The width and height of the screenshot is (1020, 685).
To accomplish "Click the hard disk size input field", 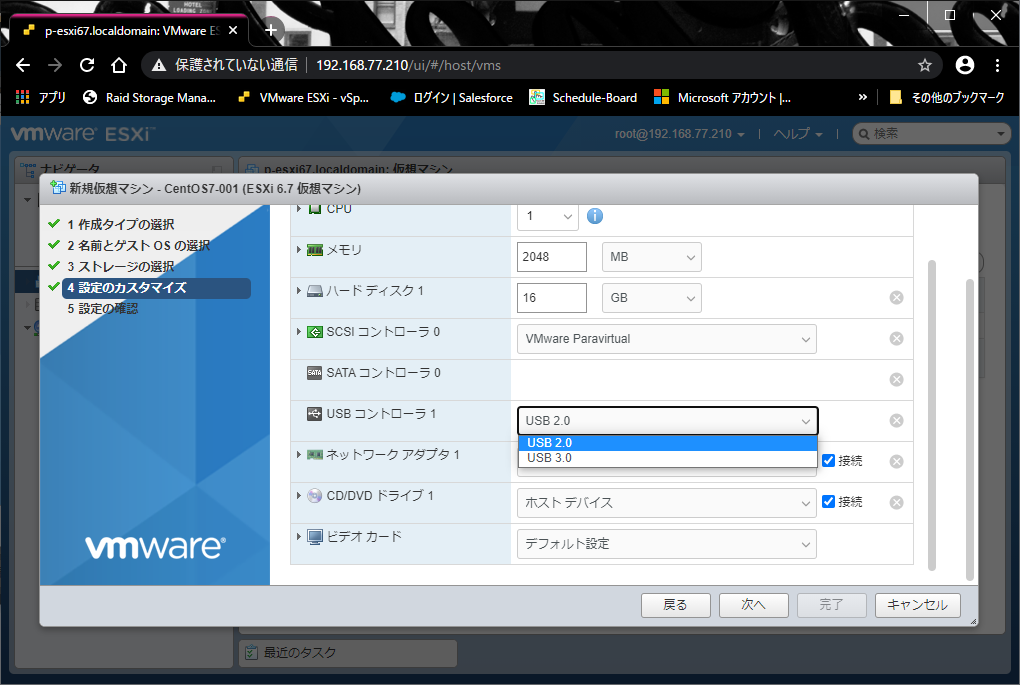I will point(552,298).
